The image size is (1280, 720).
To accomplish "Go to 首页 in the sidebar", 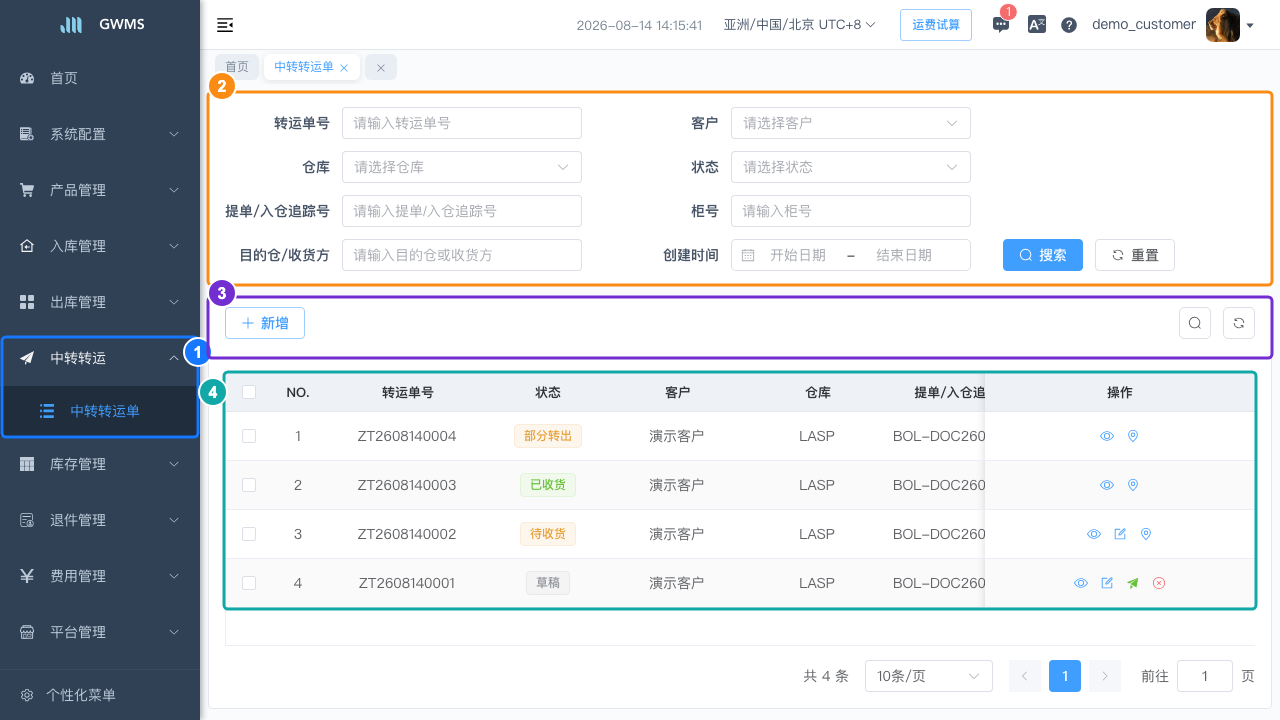I will [x=100, y=78].
